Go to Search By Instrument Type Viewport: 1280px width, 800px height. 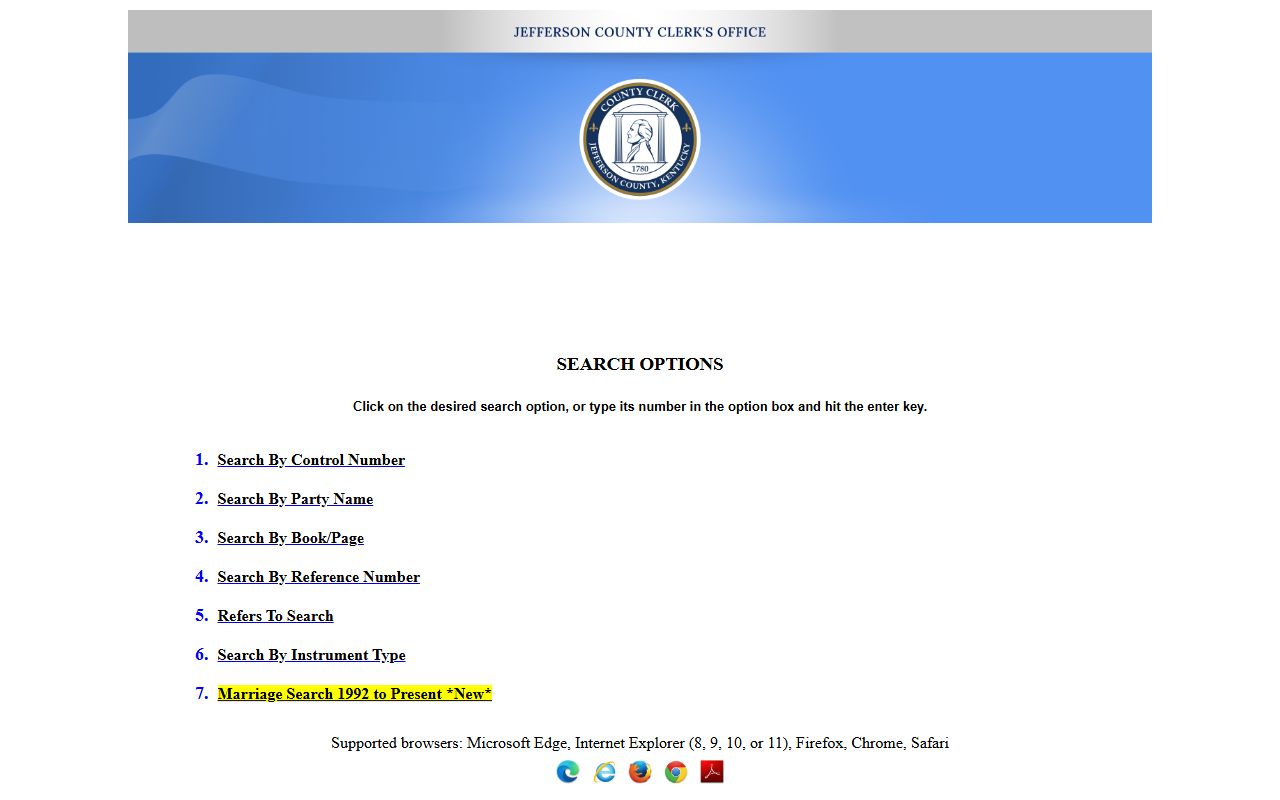pyautogui.click(x=311, y=655)
